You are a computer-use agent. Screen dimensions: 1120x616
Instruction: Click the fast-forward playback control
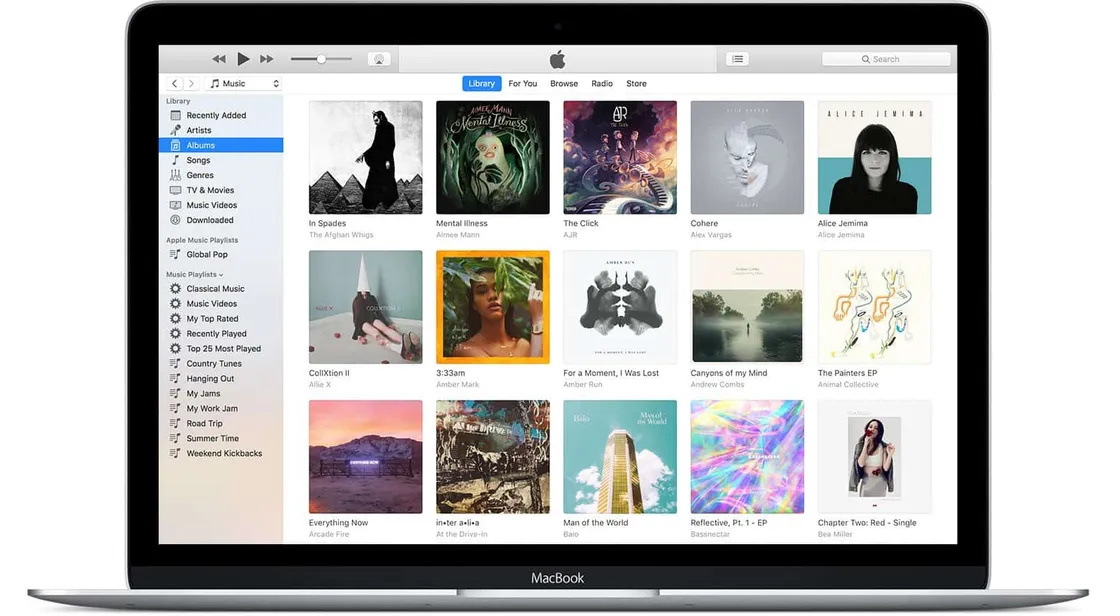[x=266, y=59]
